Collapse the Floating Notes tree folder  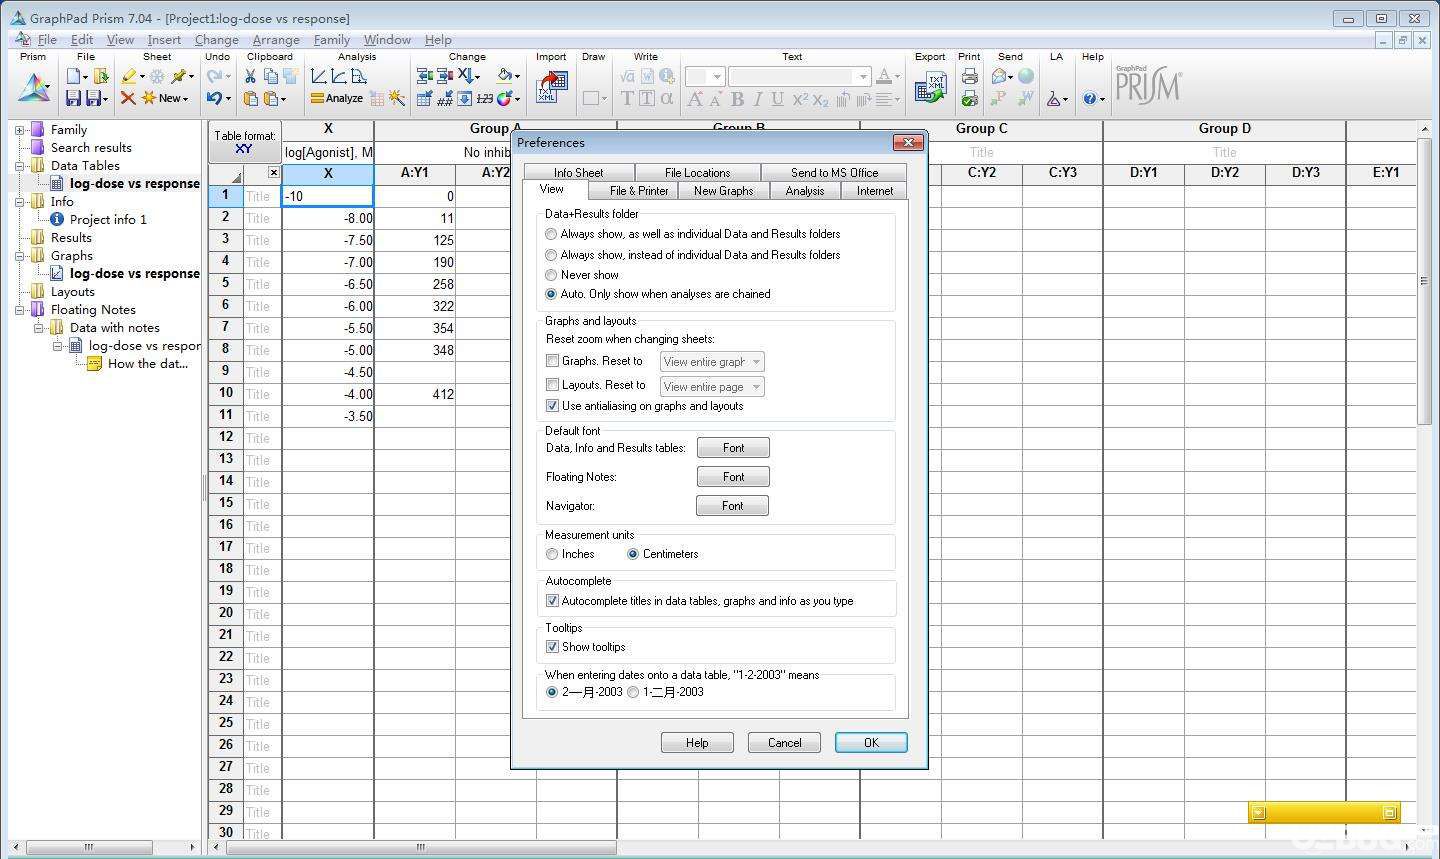pyautogui.click(x=19, y=310)
